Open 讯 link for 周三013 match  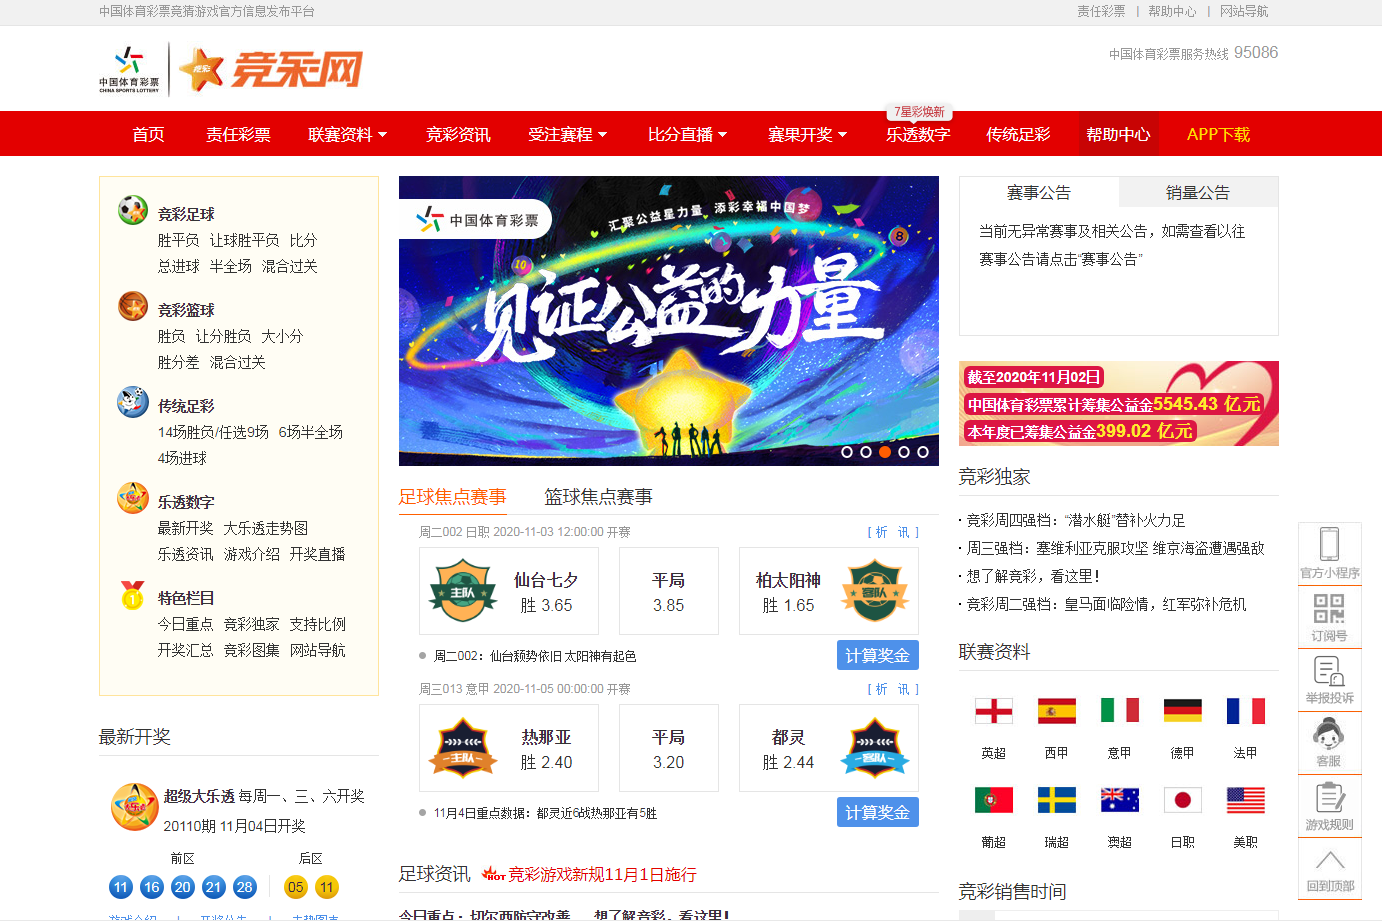click(x=903, y=689)
